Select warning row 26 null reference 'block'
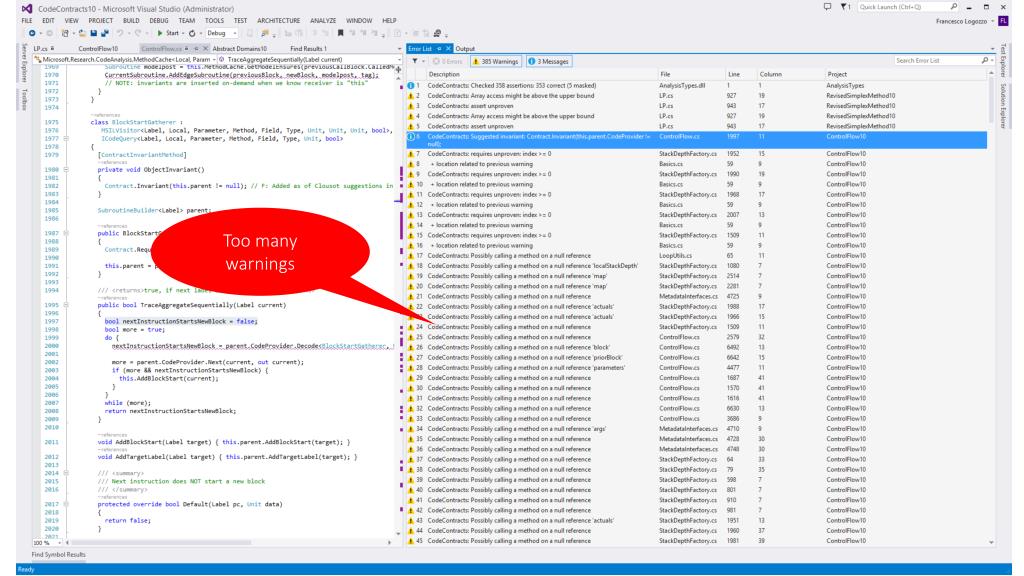Image resolution: width=1024 pixels, height=576 pixels. (696, 347)
